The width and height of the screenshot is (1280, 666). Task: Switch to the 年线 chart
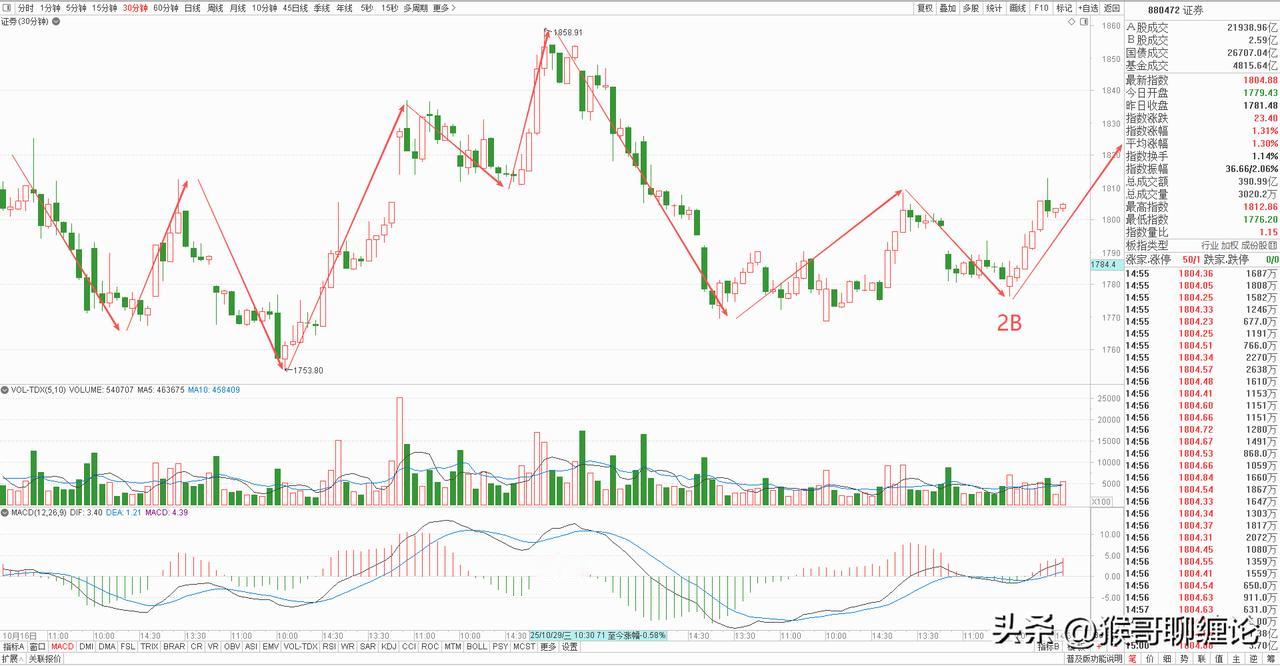345,7
